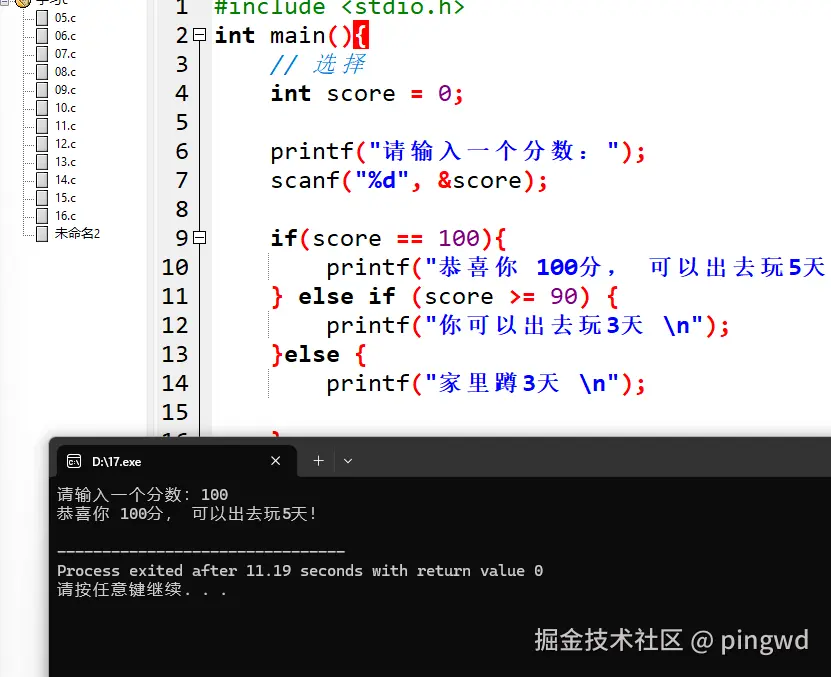Click line number 7 in the gutter
This screenshot has height=677, width=831.
[x=182, y=180]
